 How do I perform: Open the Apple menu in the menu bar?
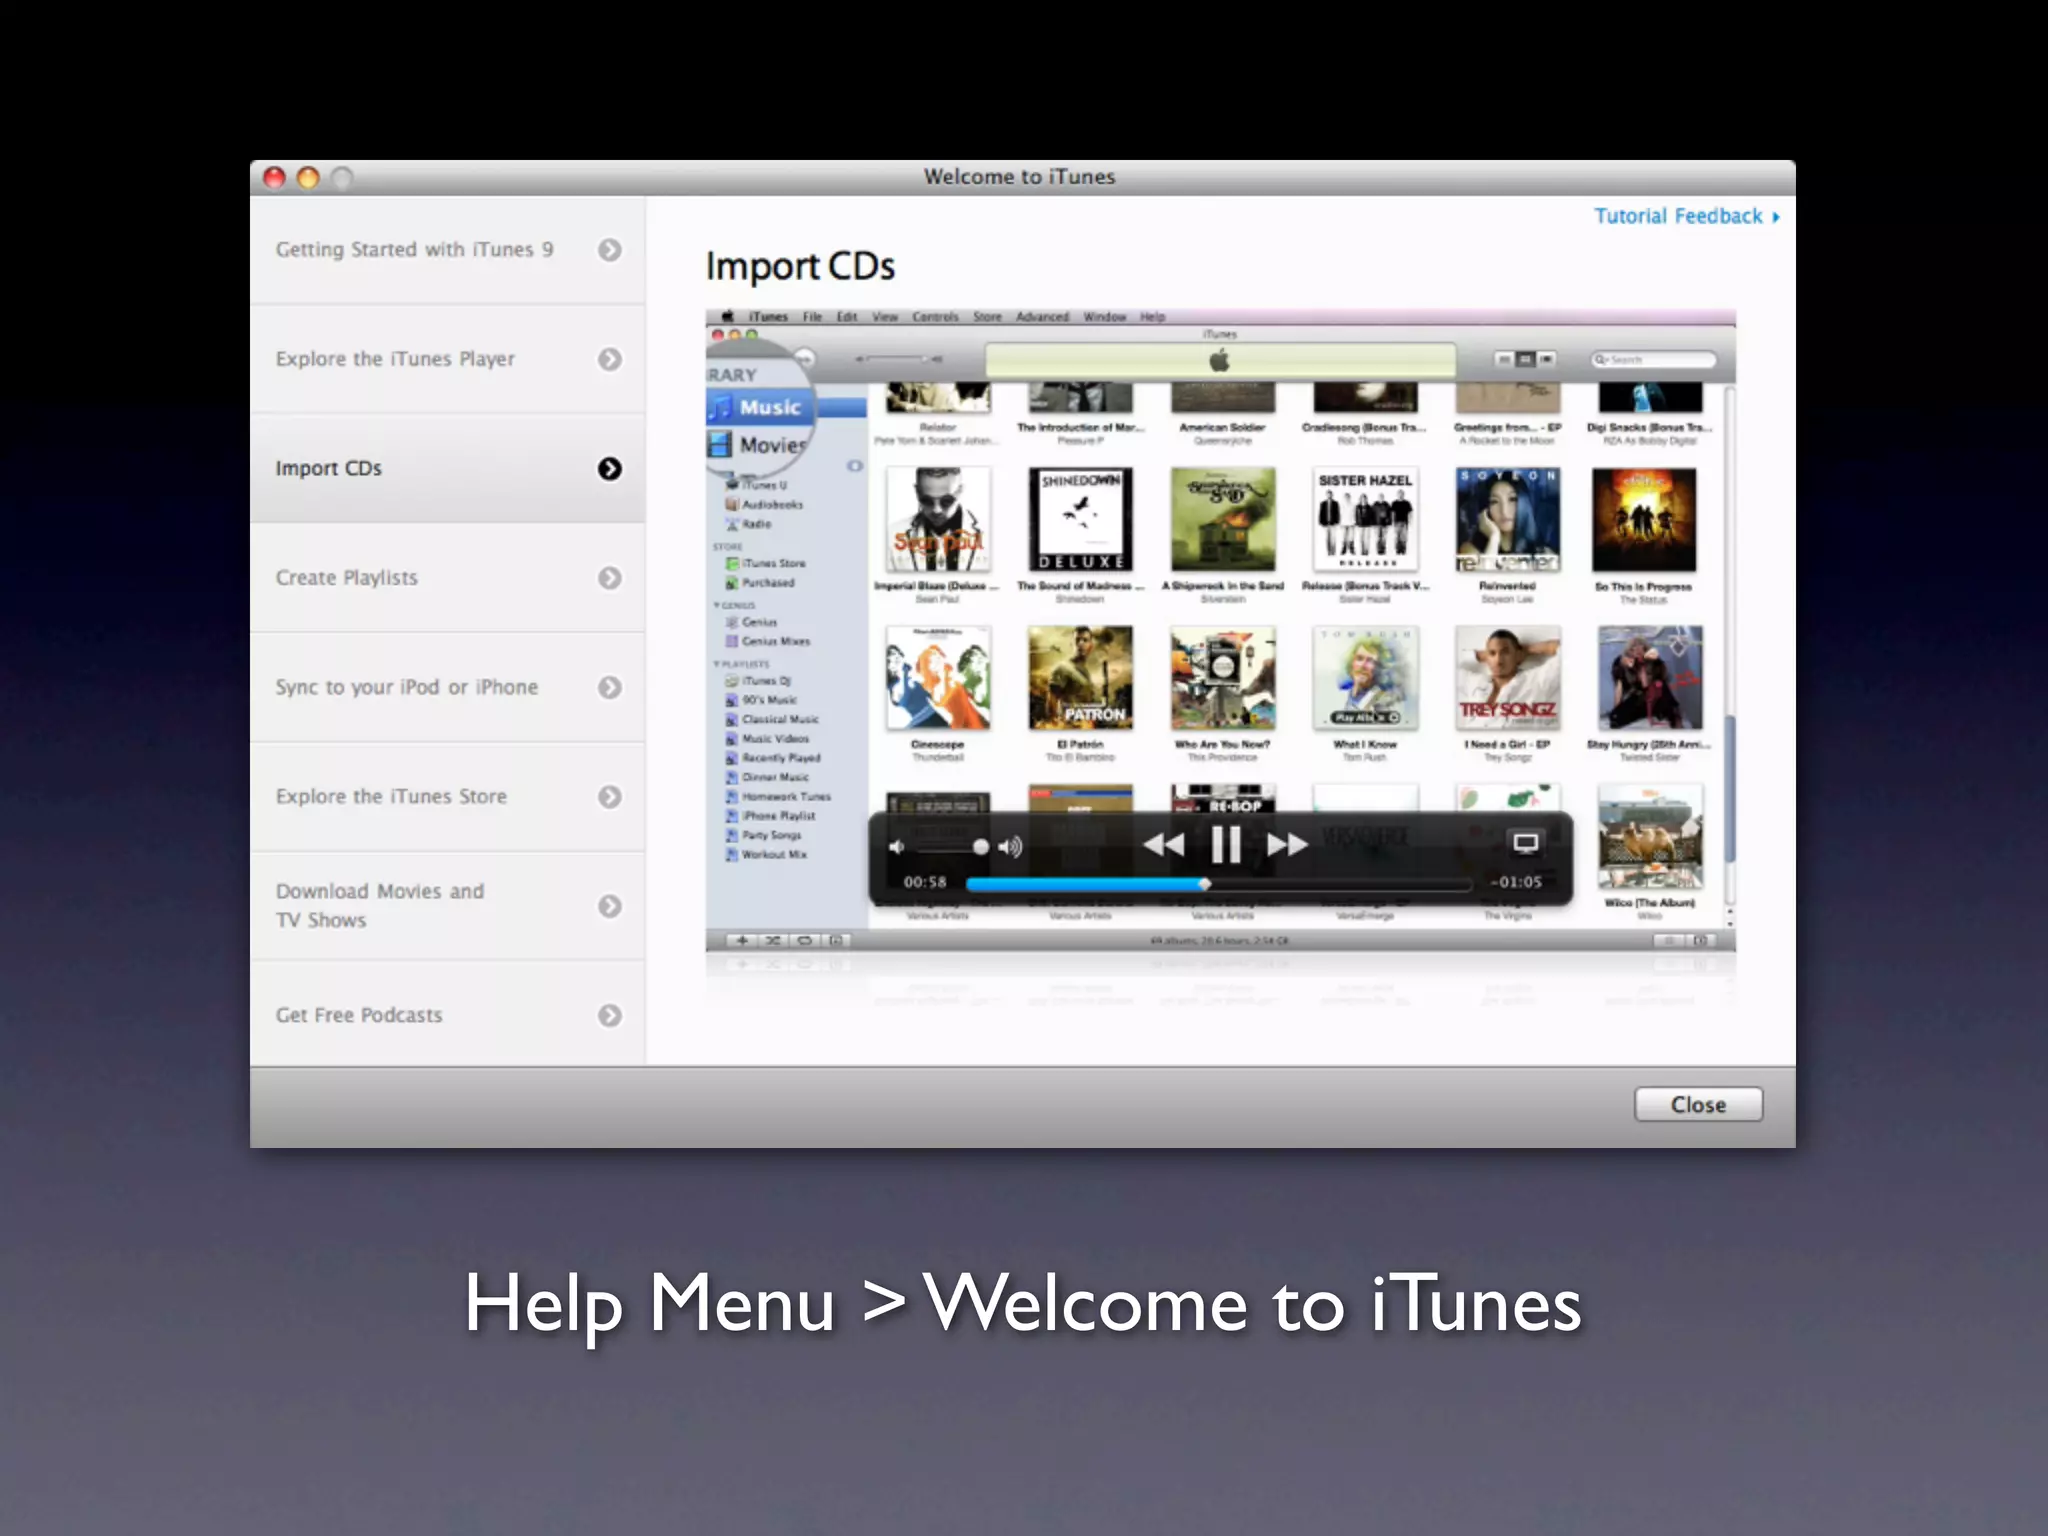coord(727,317)
